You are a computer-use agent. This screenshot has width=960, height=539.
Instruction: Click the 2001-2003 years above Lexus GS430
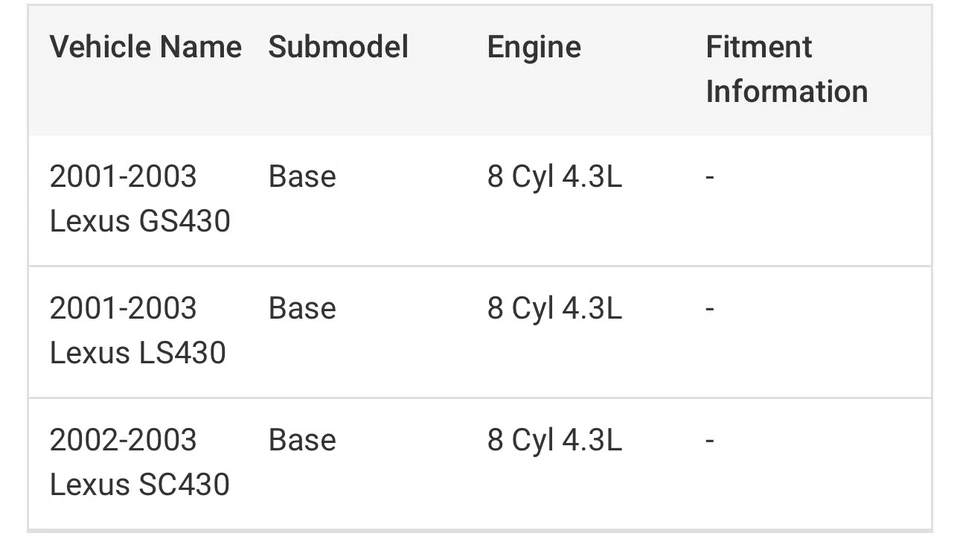pos(123,176)
